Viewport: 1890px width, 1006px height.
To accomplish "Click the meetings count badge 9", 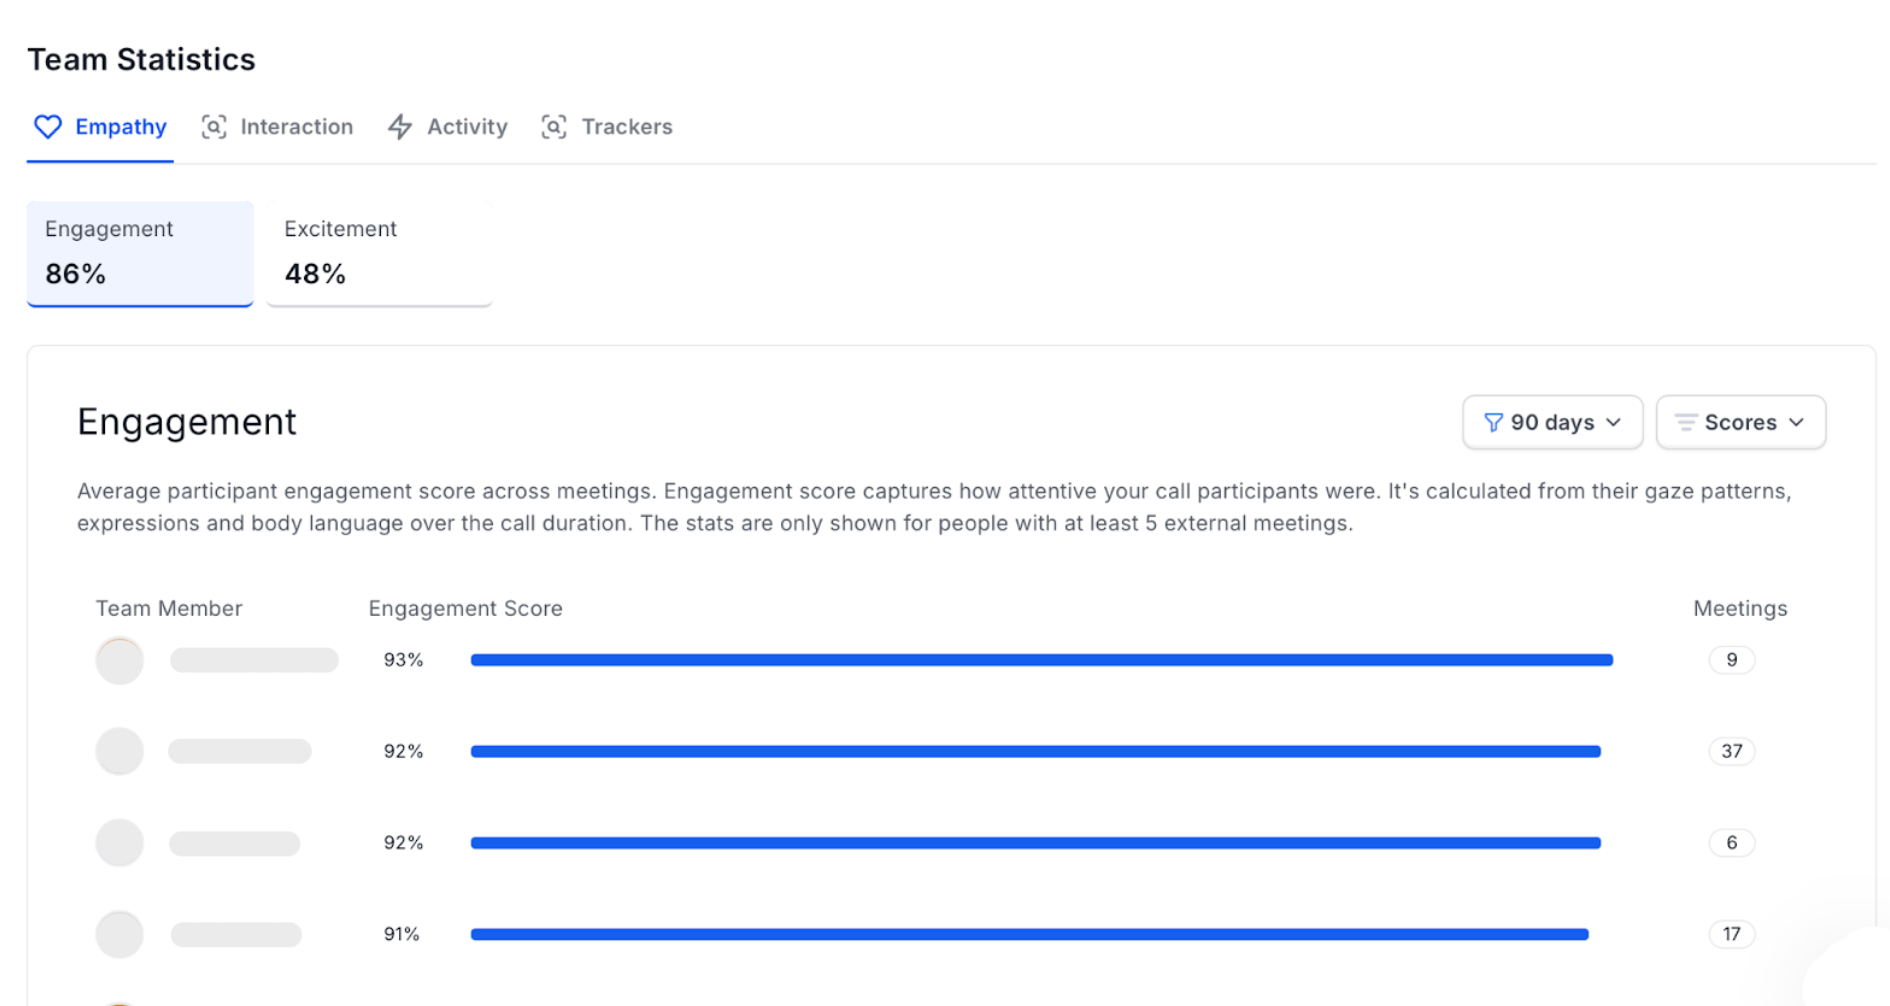I will (x=1732, y=660).
